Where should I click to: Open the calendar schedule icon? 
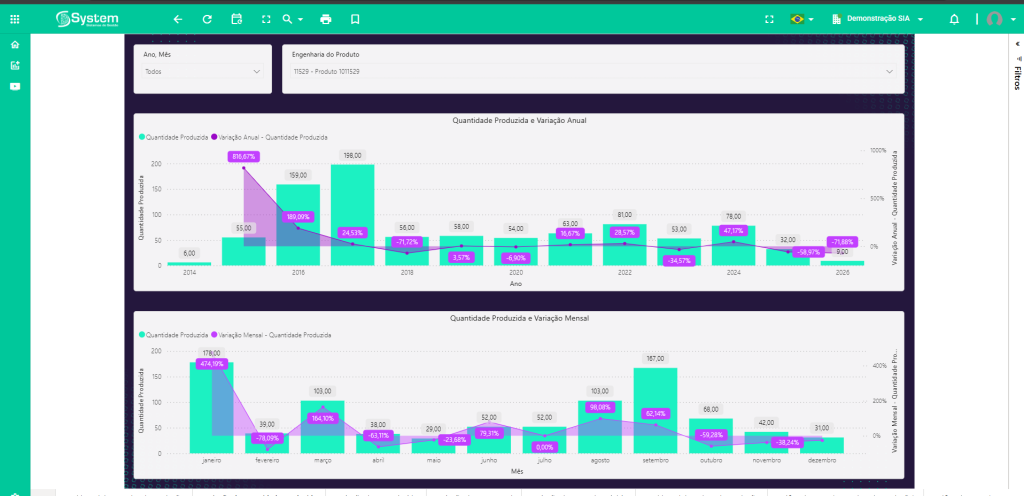tap(236, 19)
